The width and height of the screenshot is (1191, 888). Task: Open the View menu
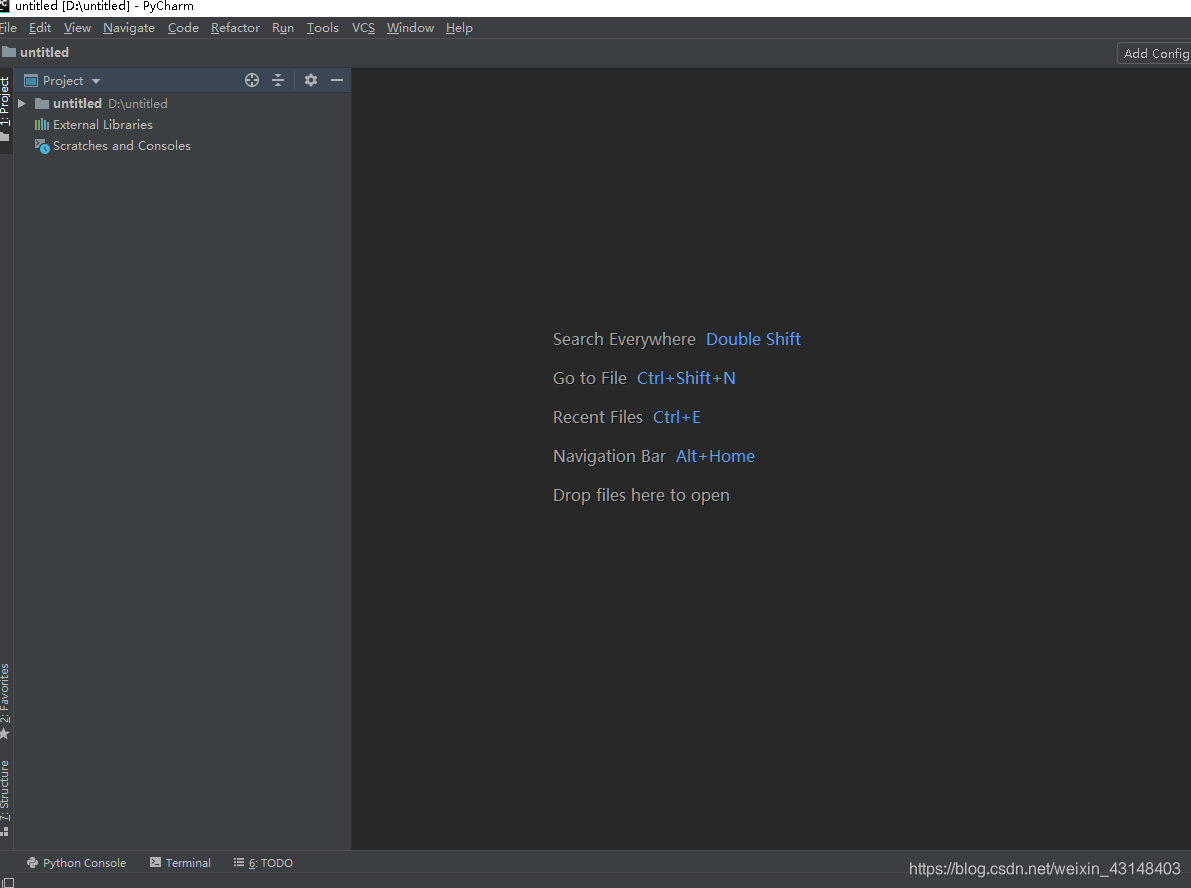[77, 27]
